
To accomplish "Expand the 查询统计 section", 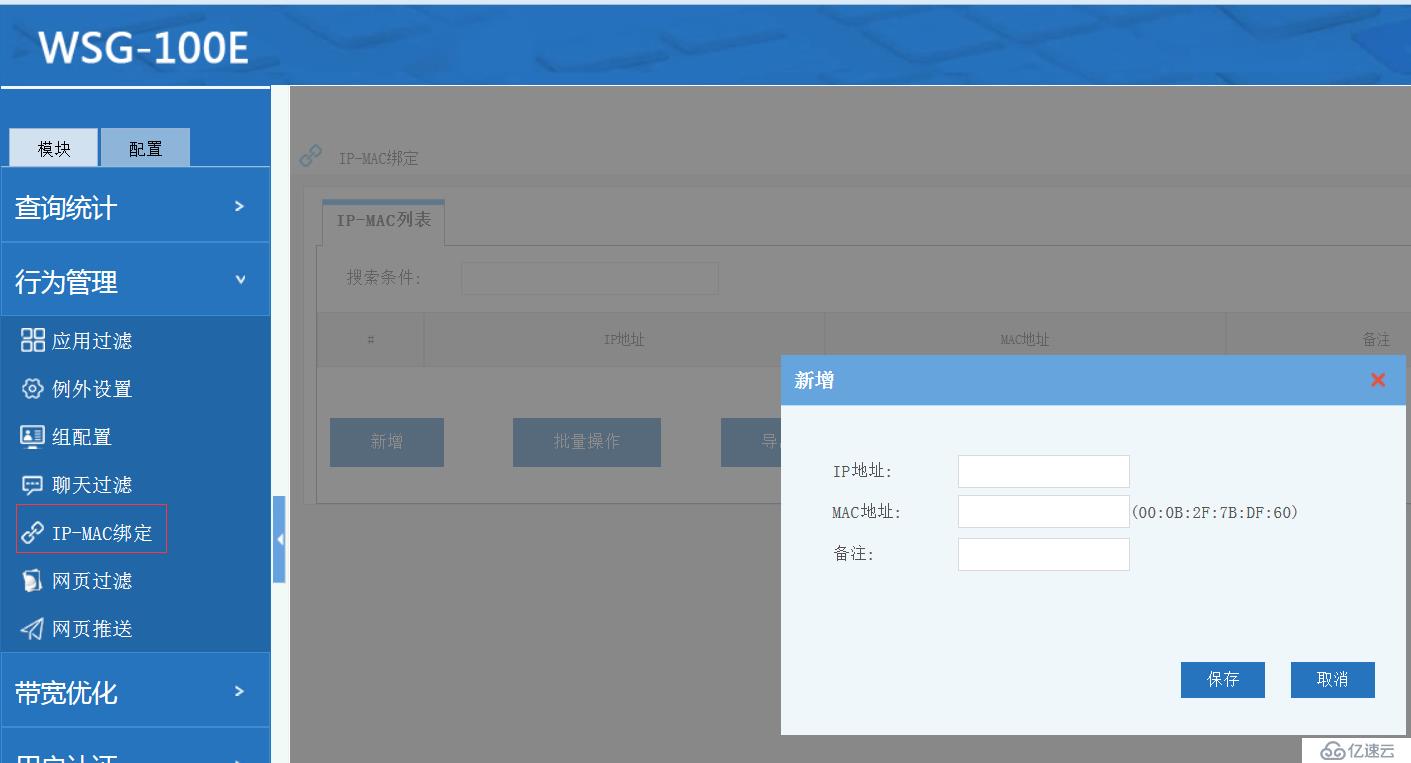I will 135,205.
